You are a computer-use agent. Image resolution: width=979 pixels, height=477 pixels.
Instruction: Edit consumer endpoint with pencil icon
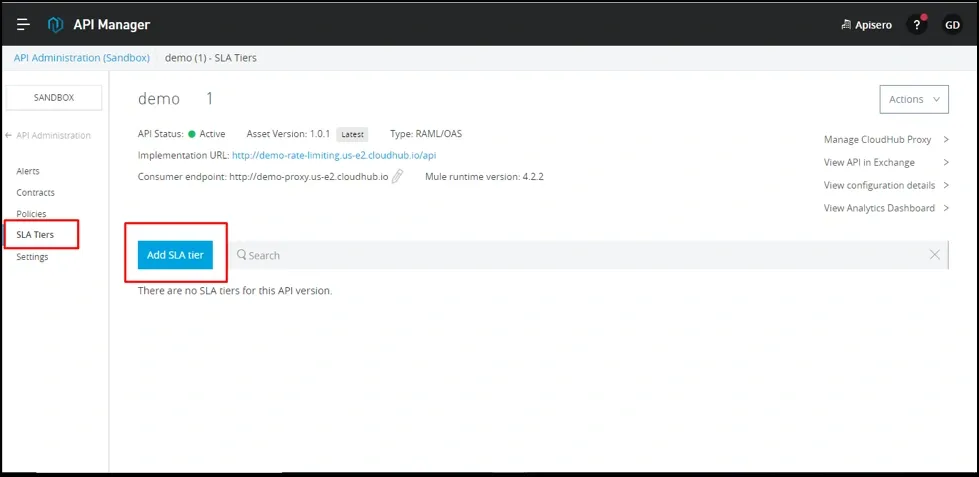398,176
